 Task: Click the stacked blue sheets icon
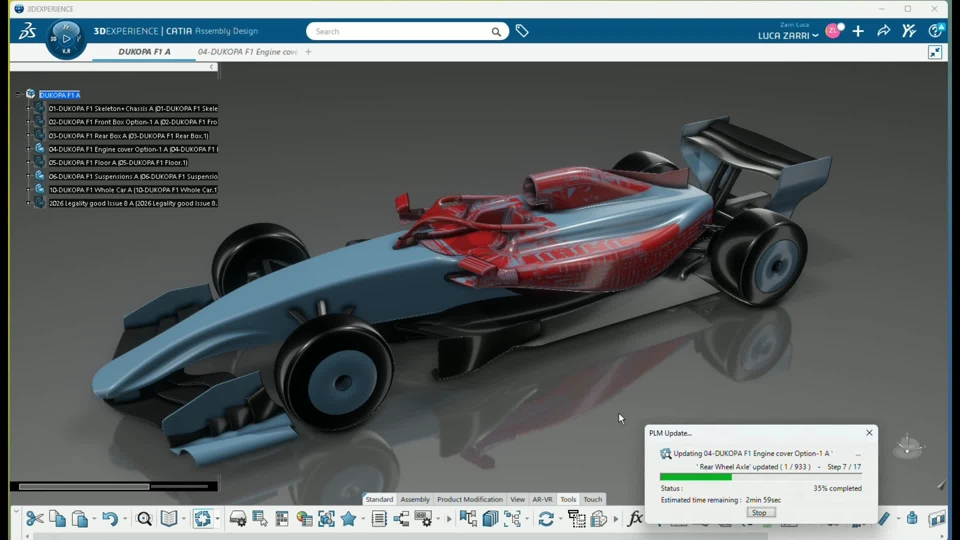tap(490, 519)
